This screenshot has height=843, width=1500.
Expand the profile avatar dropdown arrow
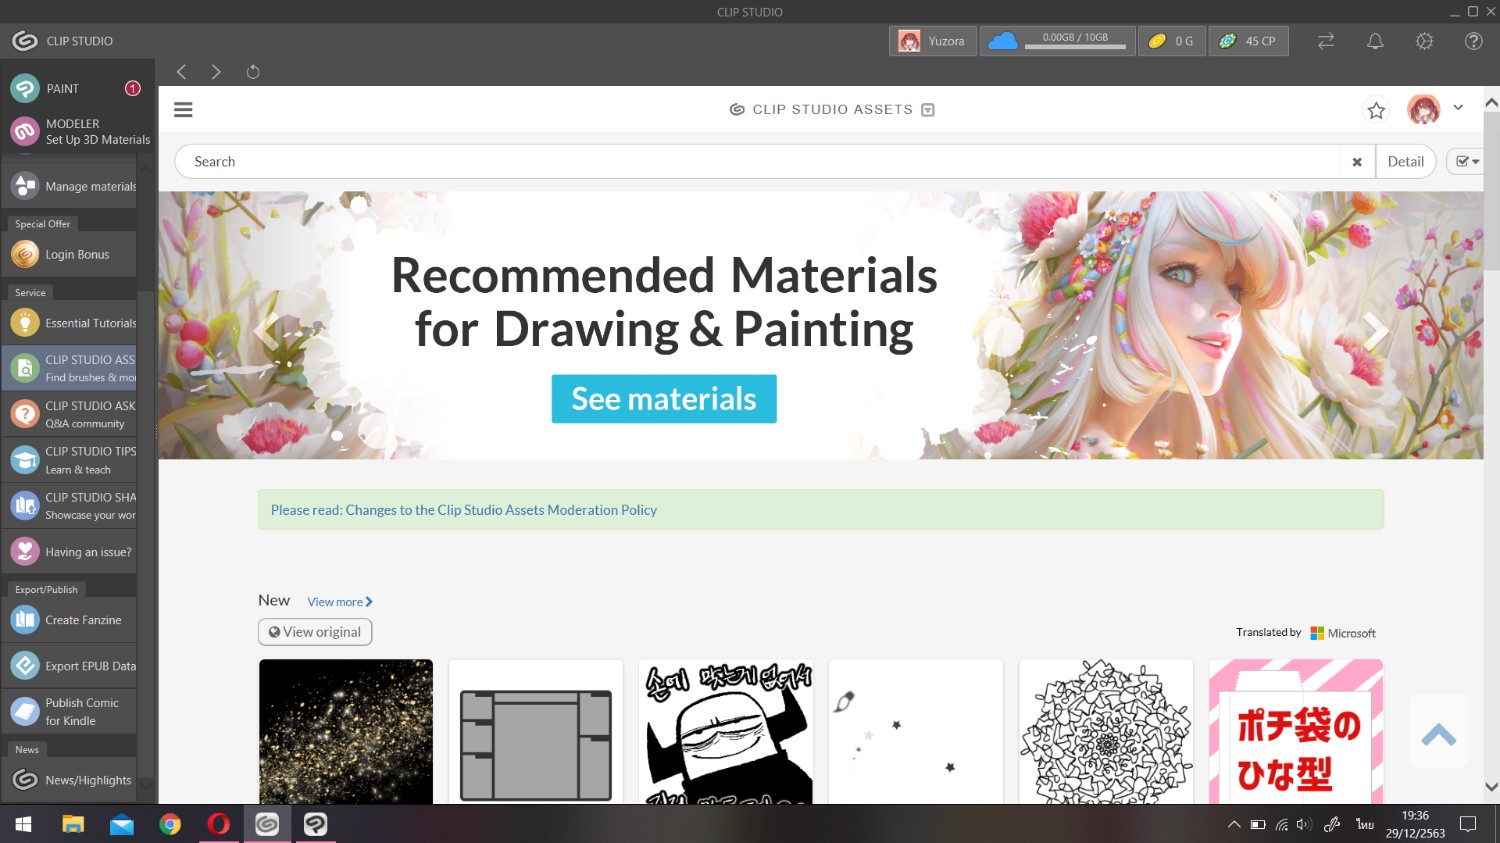click(1458, 108)
